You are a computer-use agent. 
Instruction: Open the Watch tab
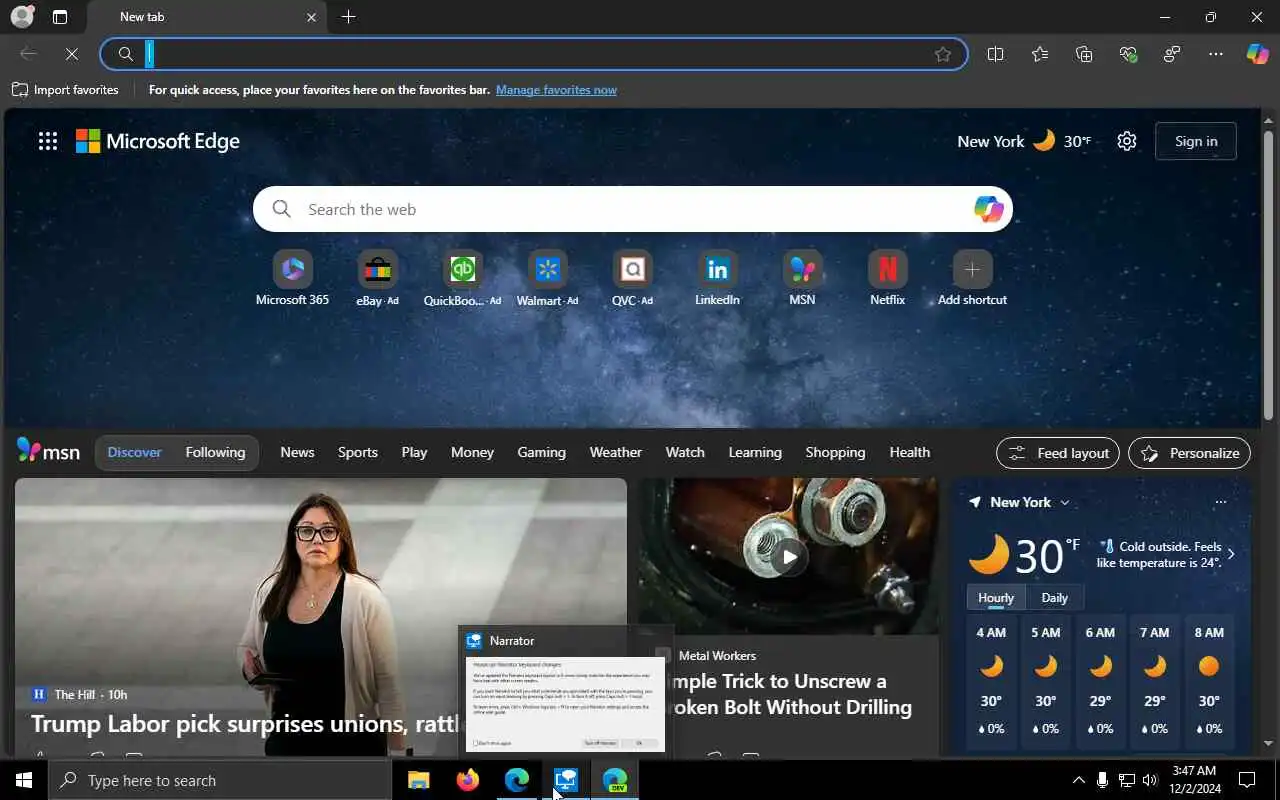(685, 452)
